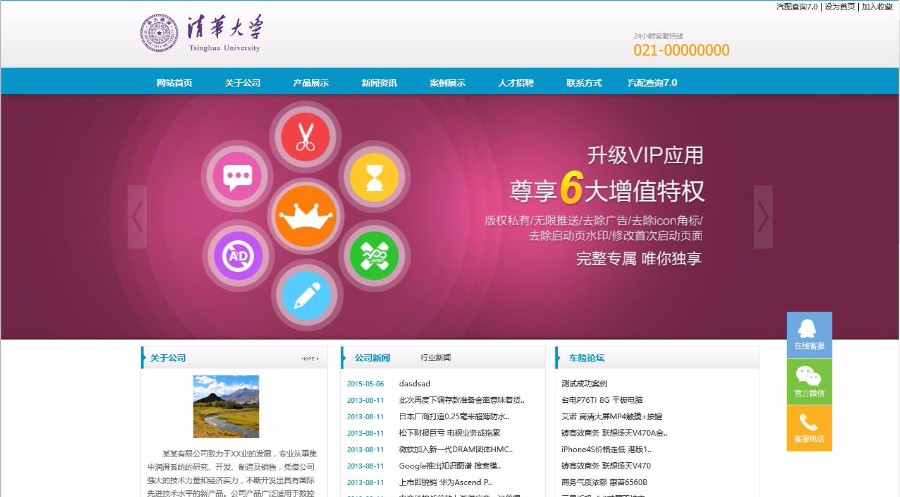Show previous banner slide arrow
The height and width of the screenshot is (497, 900).
(137, 217)
